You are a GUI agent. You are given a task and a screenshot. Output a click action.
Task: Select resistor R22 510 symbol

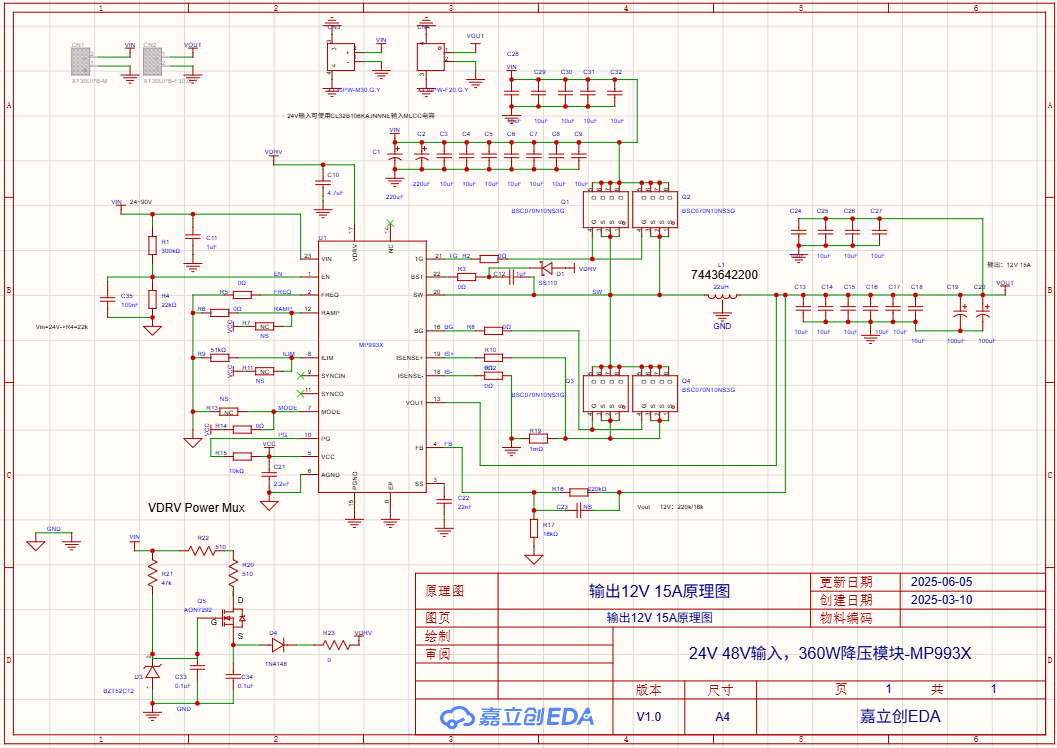(202, 551)
